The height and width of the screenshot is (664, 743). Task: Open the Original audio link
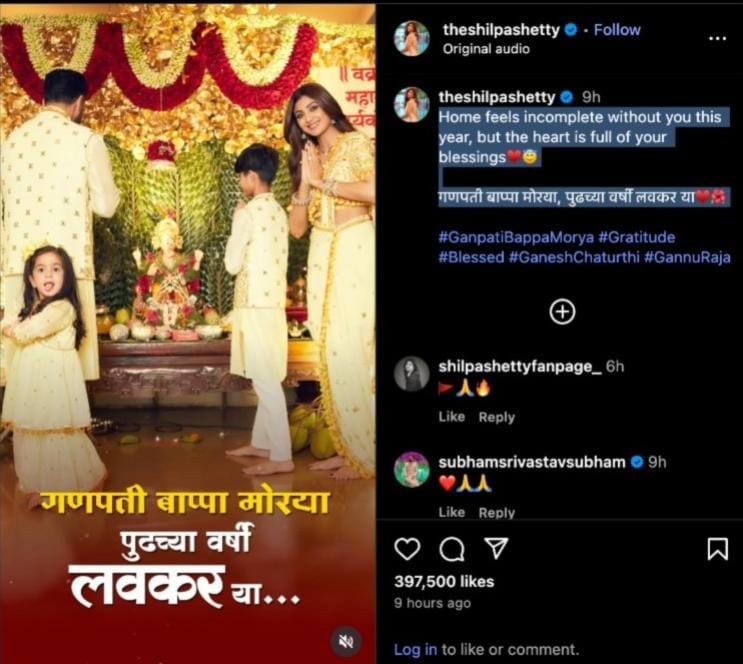point(486,49)
